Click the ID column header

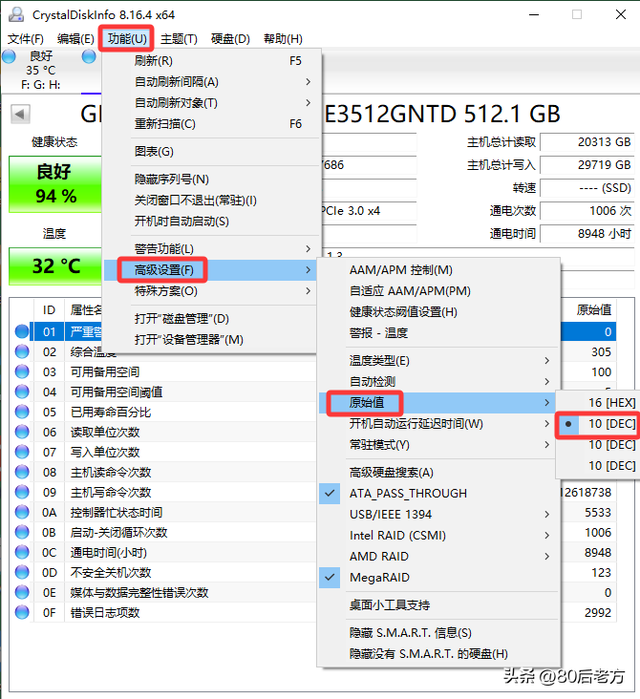[49, 310]
